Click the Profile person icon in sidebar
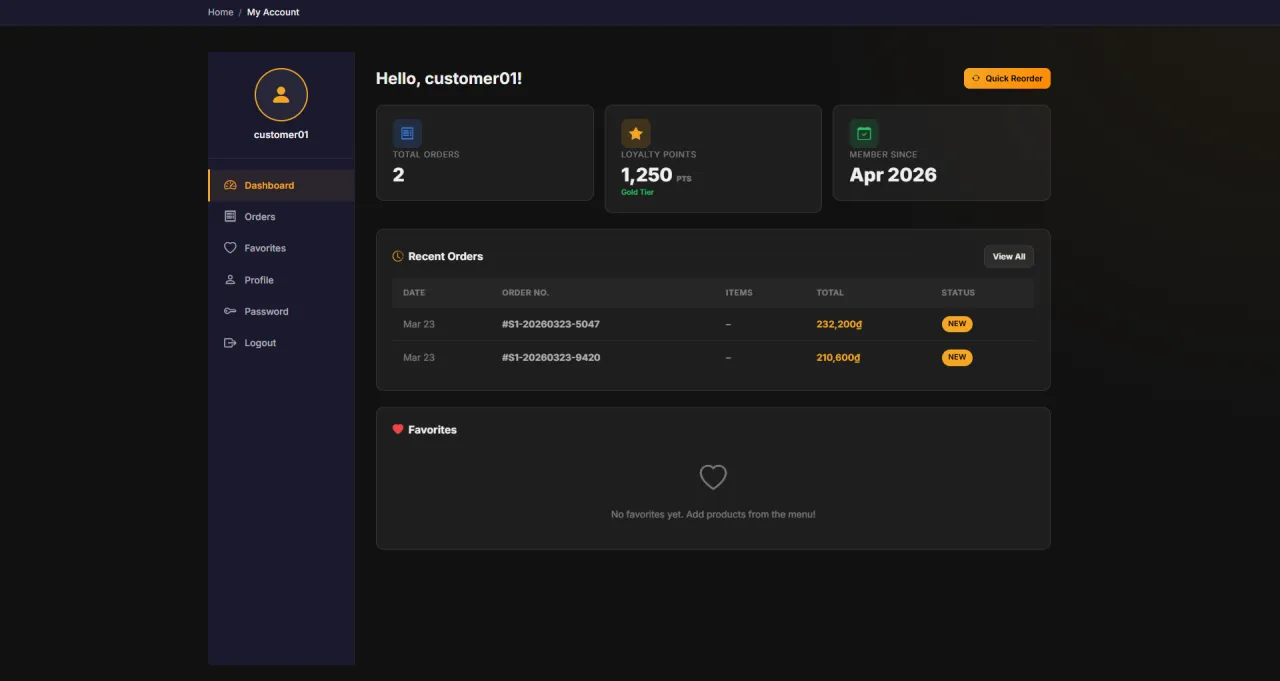This screenshot has width=1280, height=681. 230,280
